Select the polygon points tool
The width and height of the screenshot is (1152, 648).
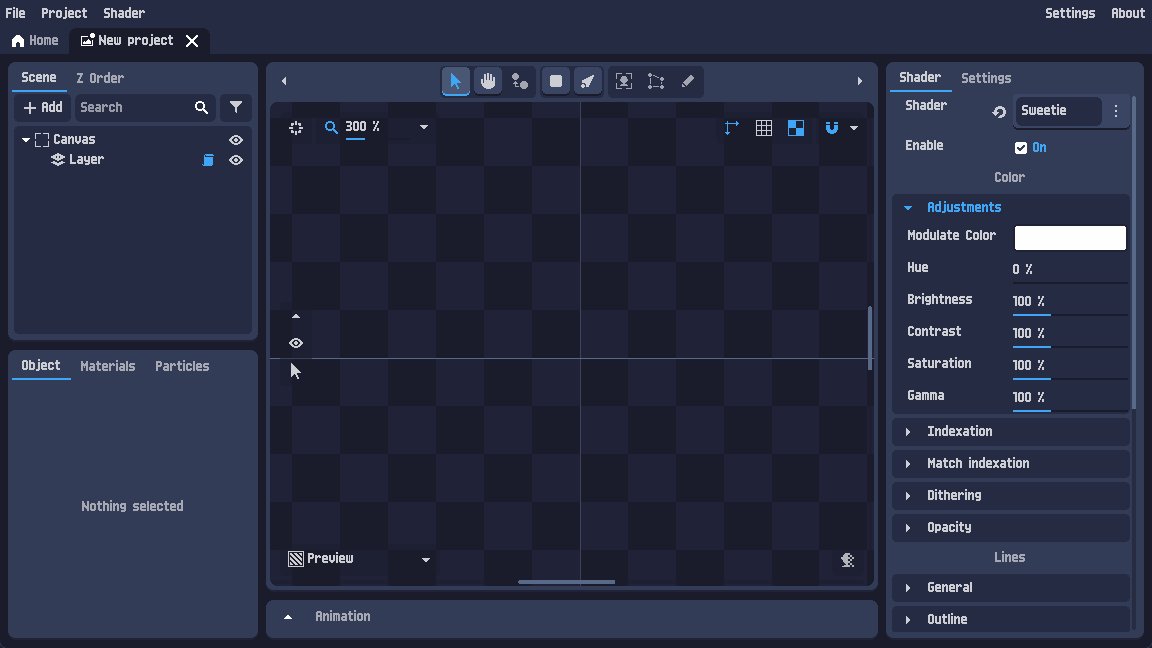656,82
